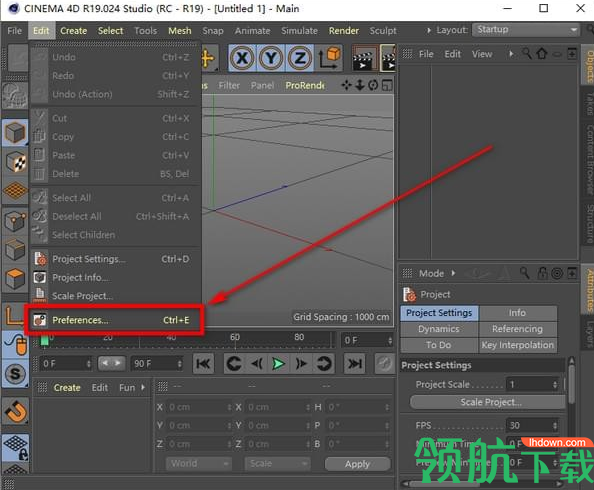Switch to the Key Interpolation tab
Screen dimensions: 594x490
tap(517, 345)
